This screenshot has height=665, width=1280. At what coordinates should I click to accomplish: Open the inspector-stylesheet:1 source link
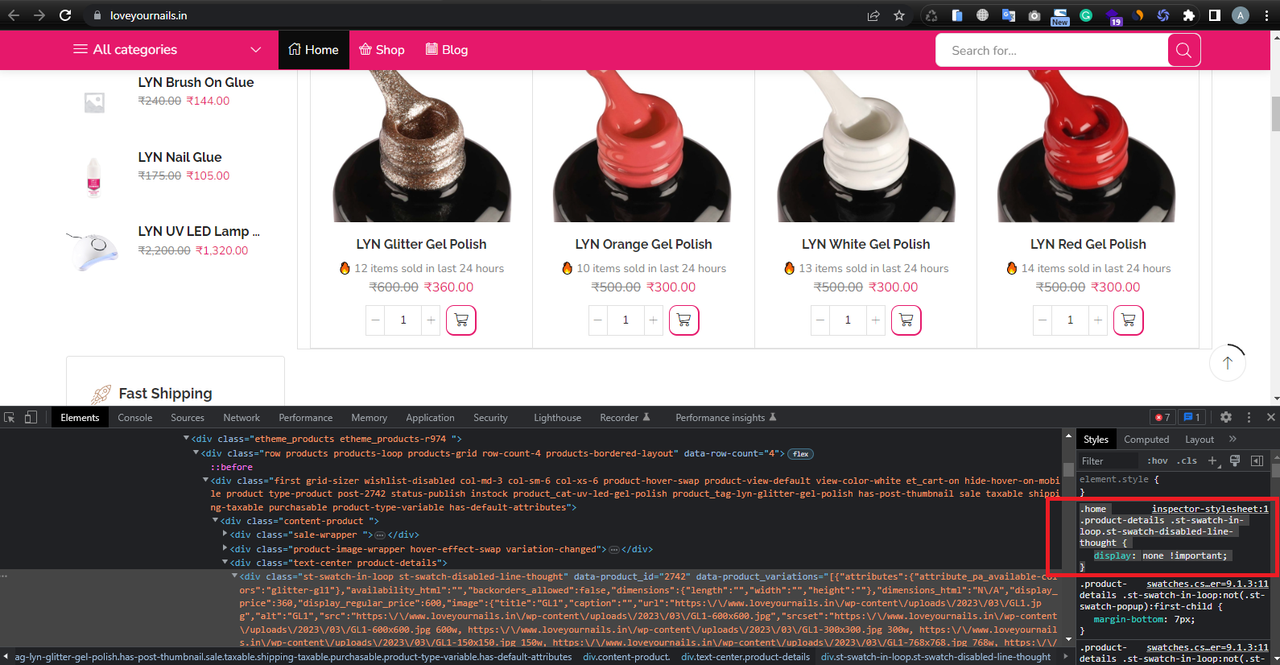tap(1210, 509)
